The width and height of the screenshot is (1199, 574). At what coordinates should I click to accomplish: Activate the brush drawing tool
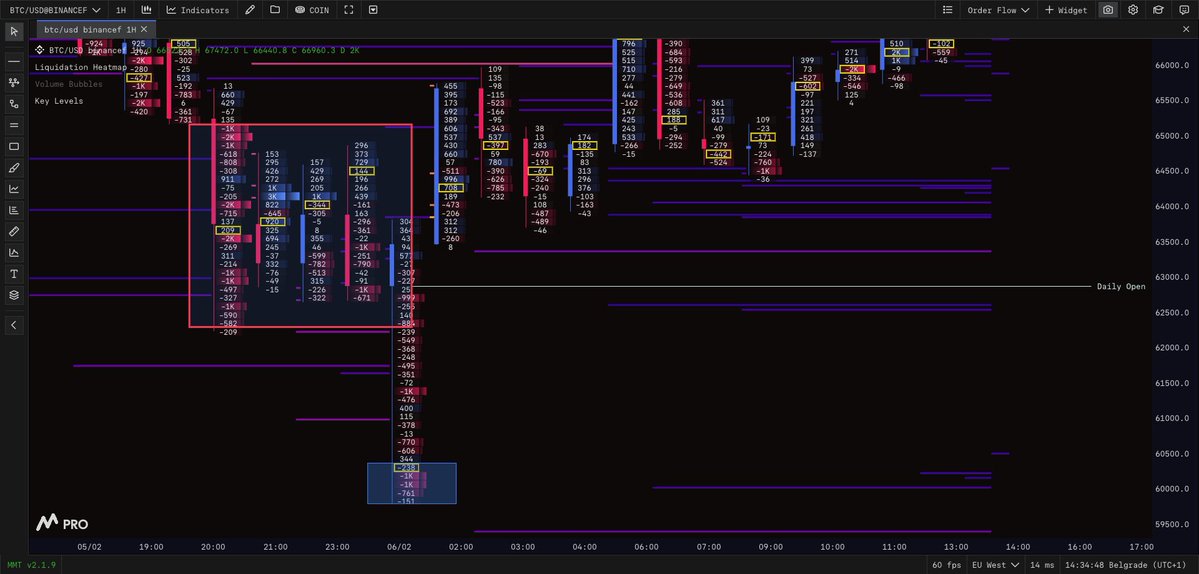(14, 167)
